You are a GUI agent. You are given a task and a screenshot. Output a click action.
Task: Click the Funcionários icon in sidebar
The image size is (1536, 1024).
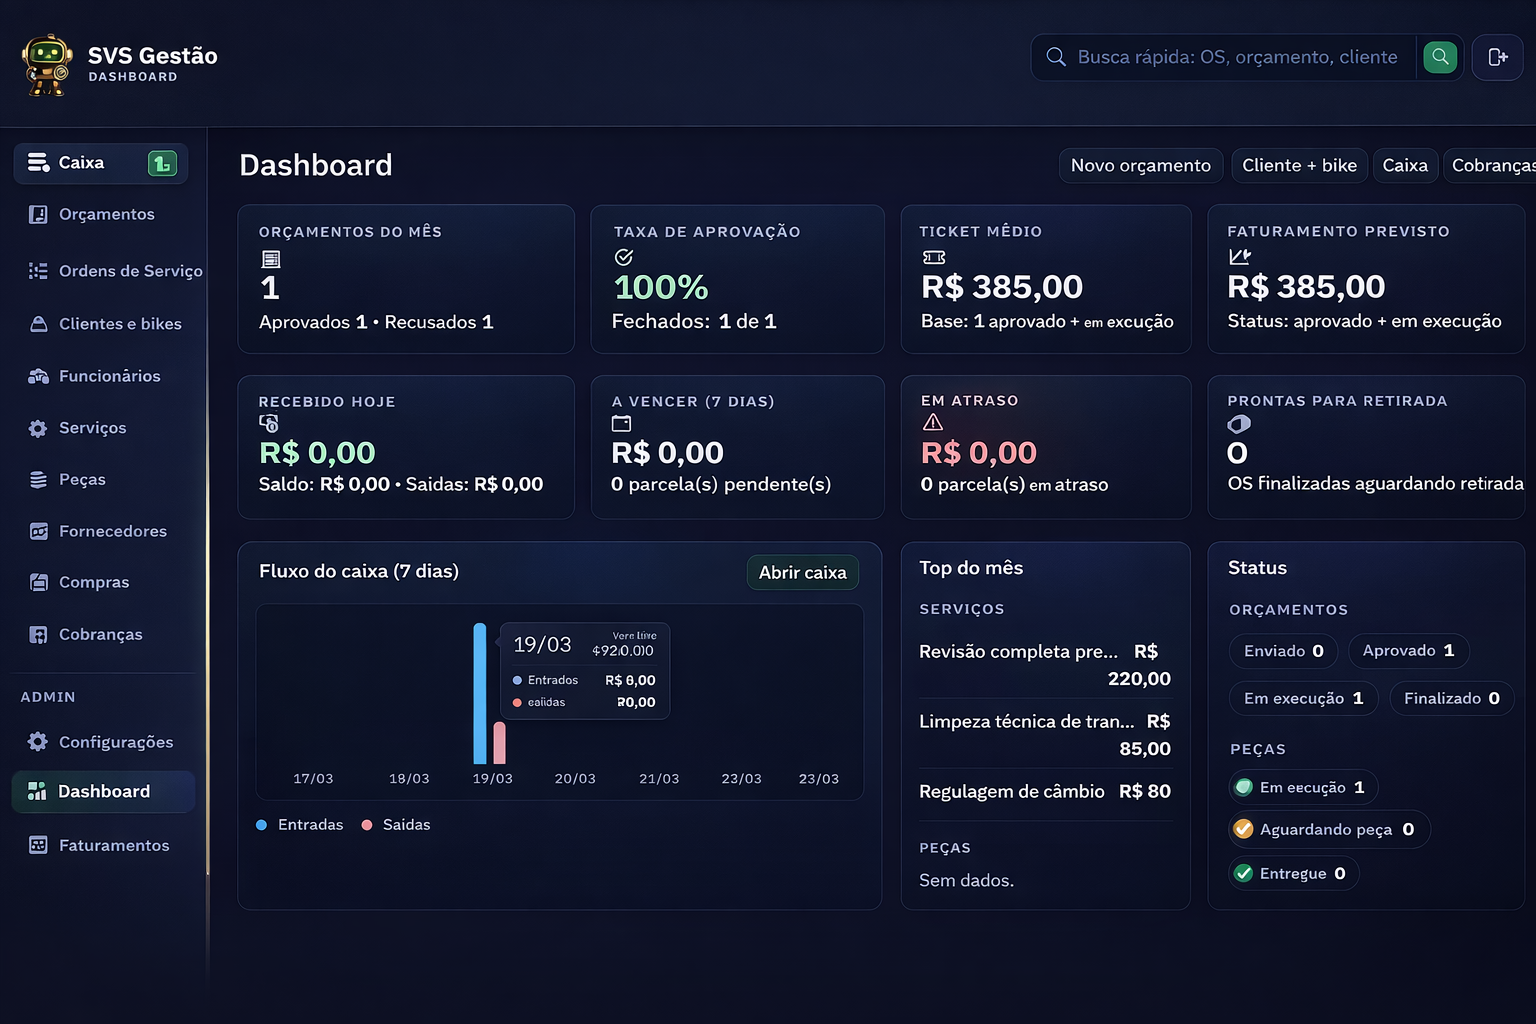[x=38, y=376]
